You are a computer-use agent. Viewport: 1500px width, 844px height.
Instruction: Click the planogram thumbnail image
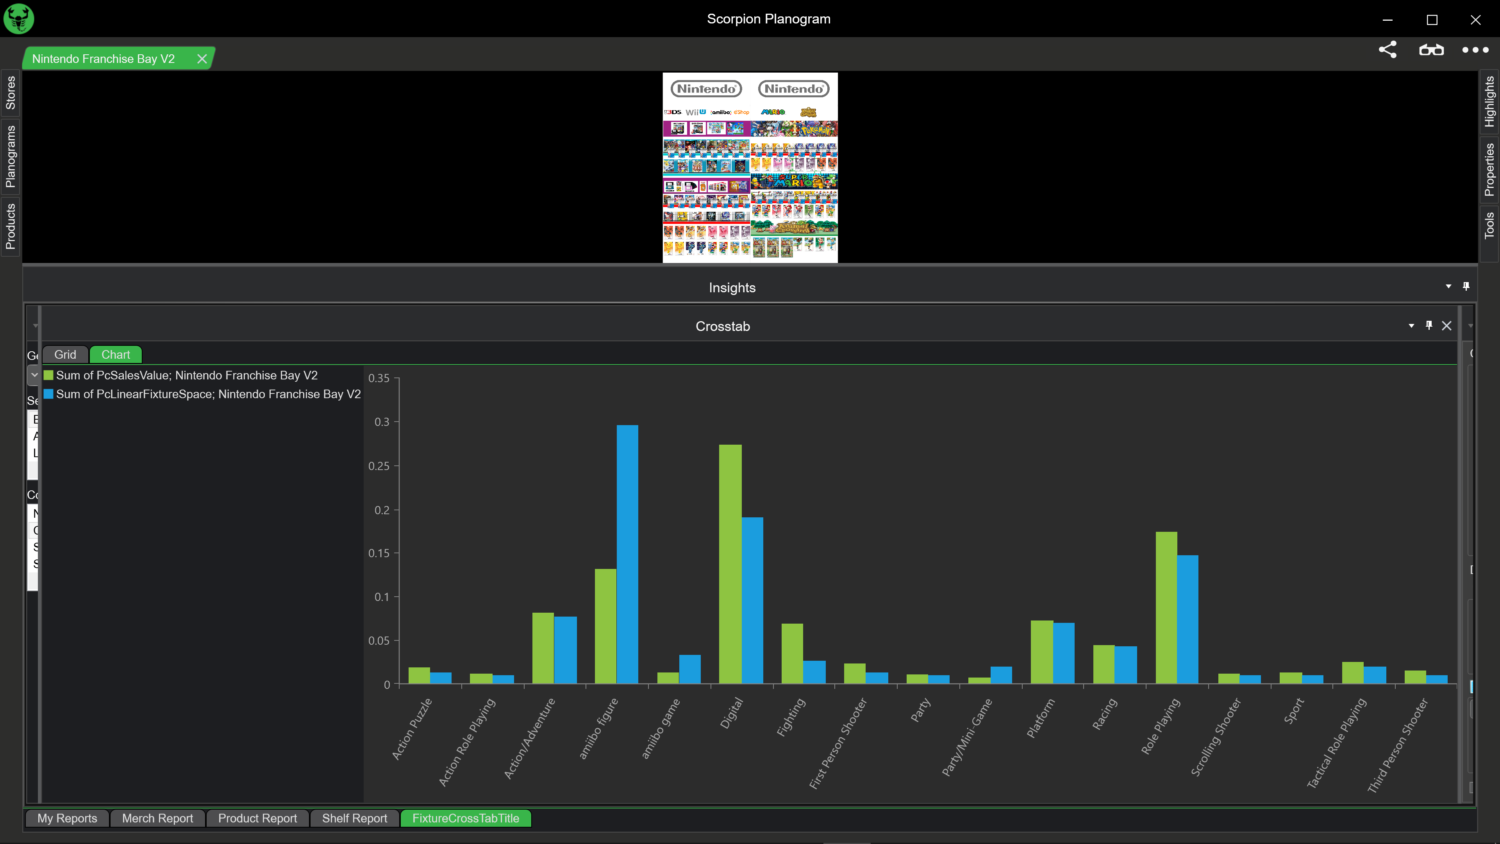(x=750, y=168)
